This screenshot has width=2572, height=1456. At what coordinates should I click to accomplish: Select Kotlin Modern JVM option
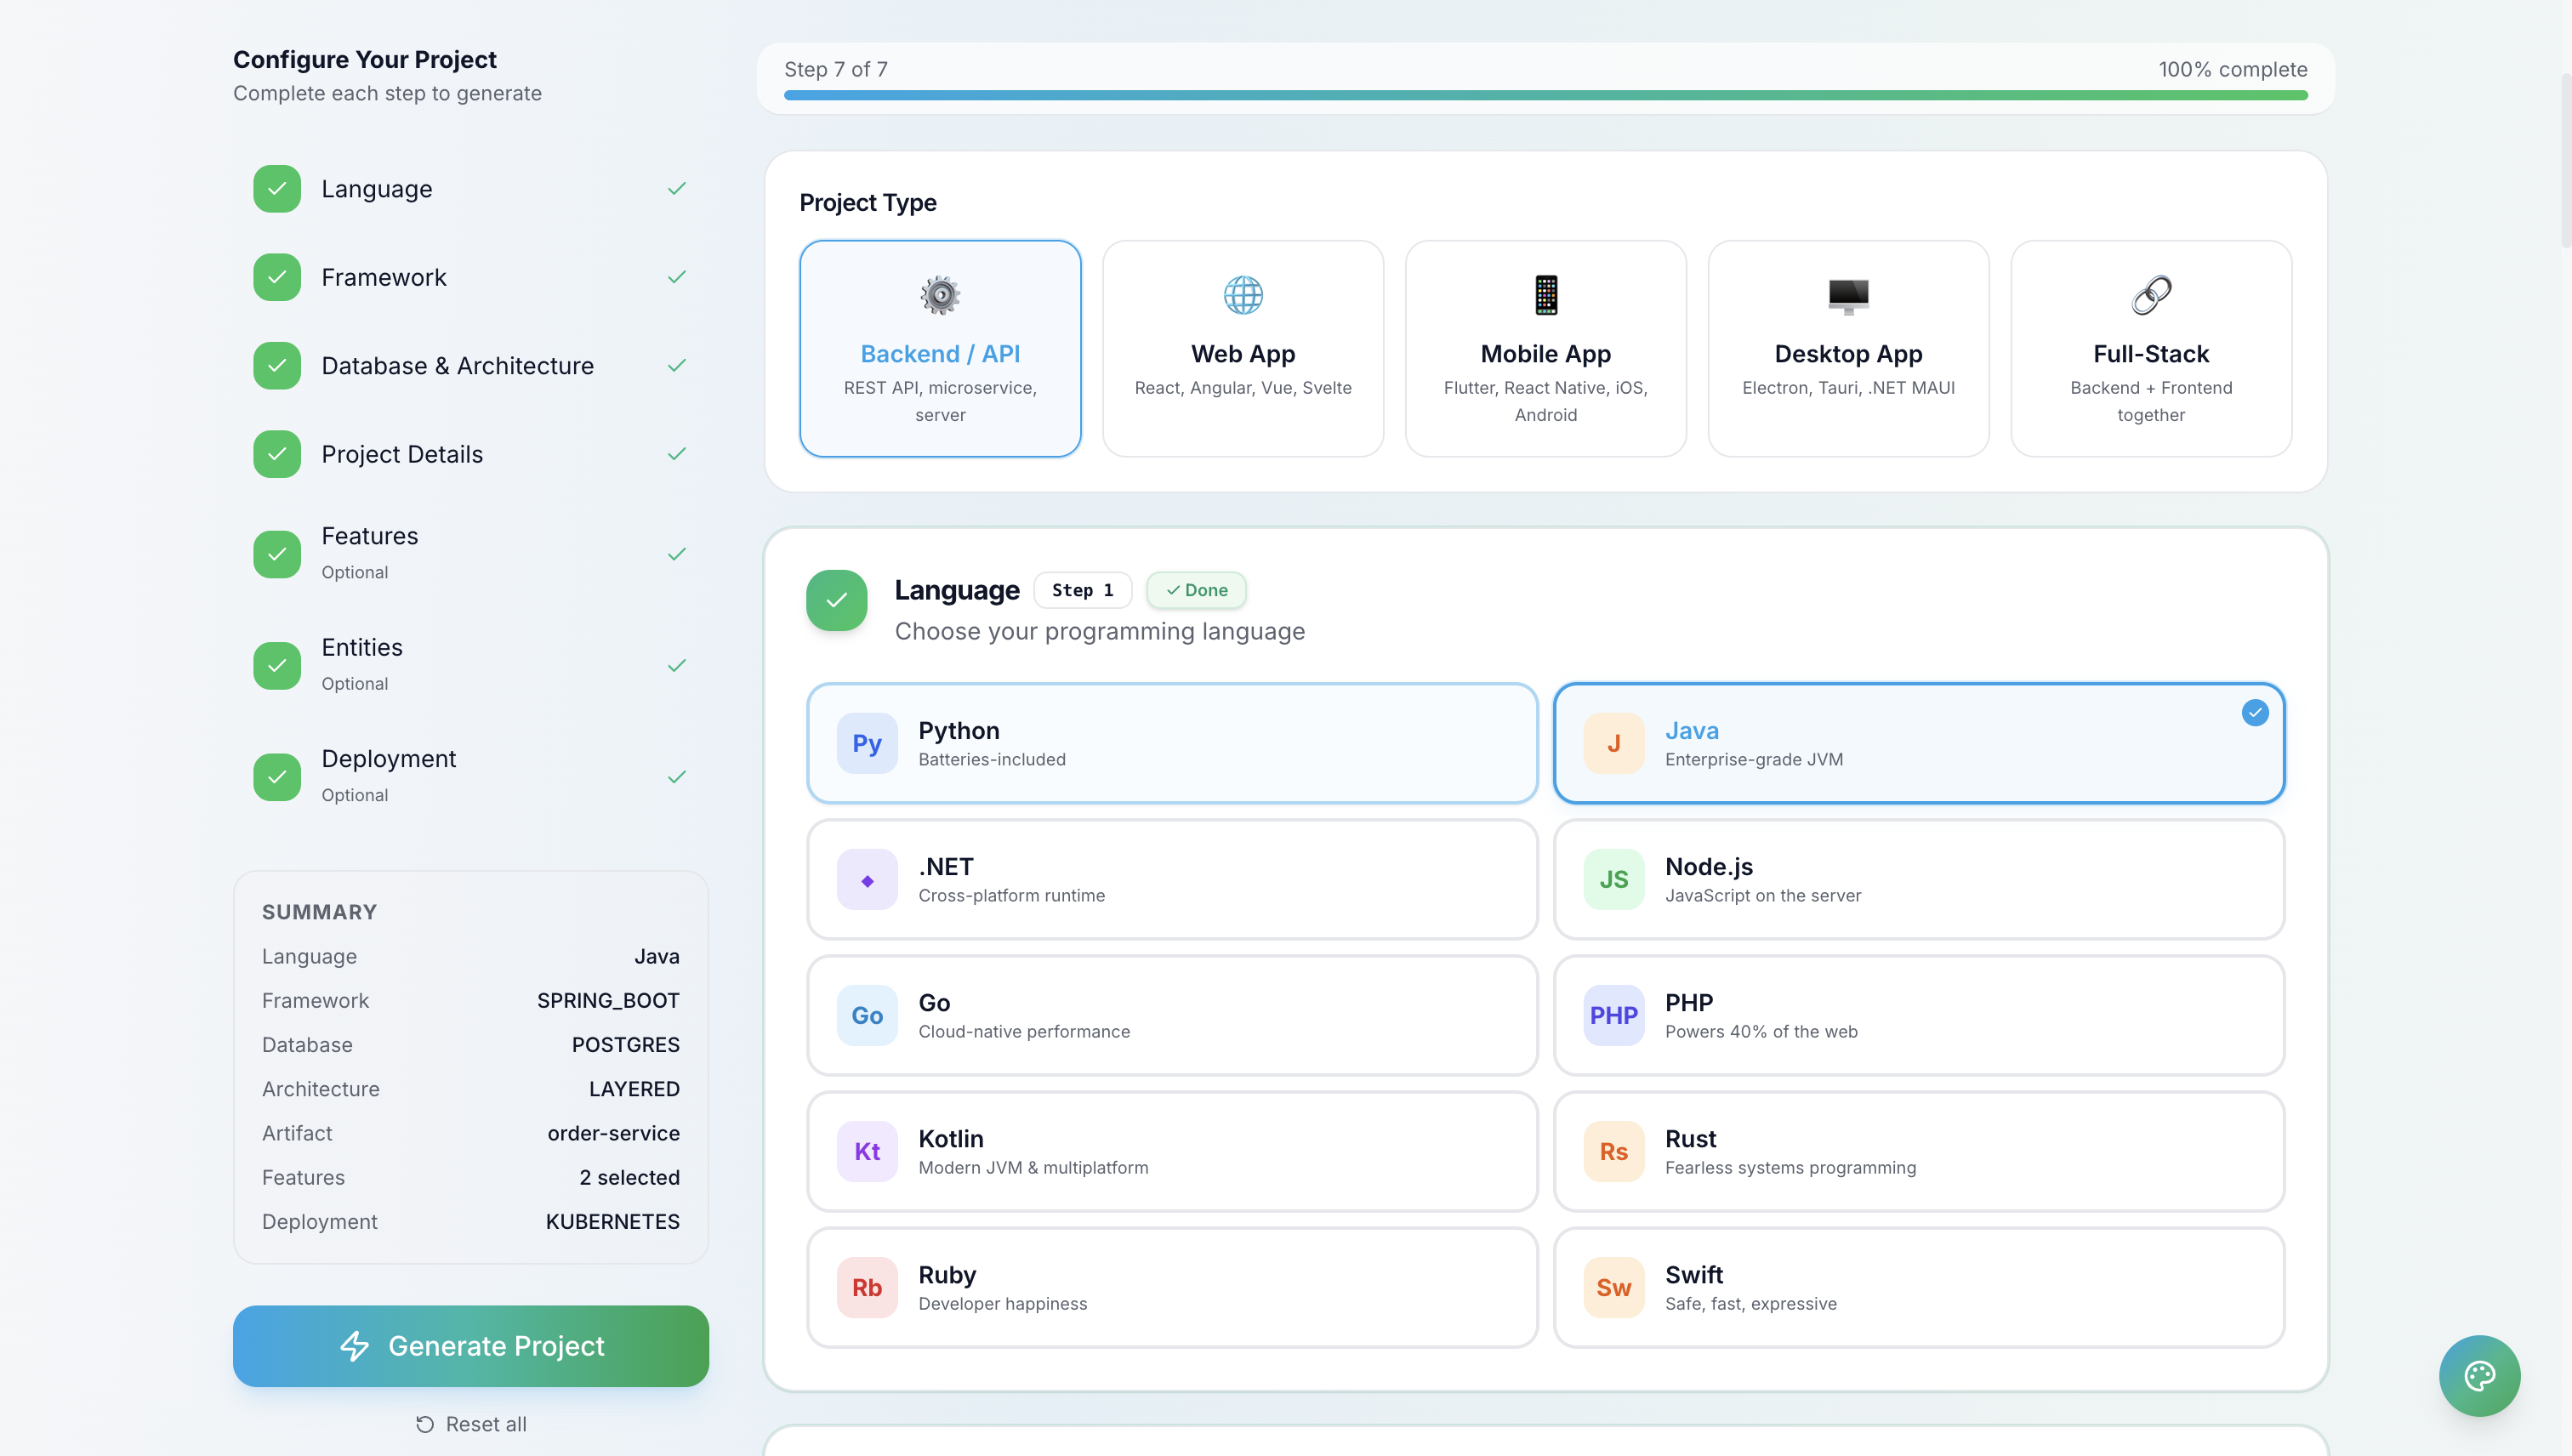pyautogui.click(x=1172, y=1151)
